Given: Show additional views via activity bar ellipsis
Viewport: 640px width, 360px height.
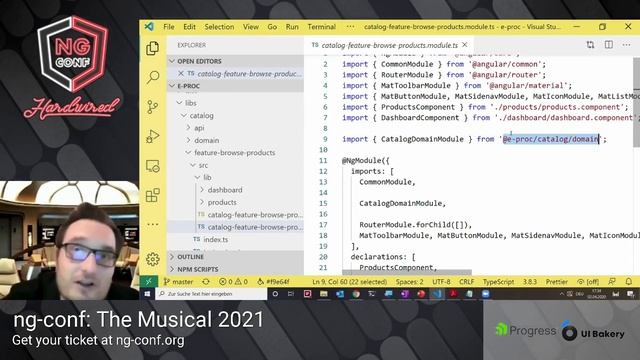Looking at the screenshot, I should (x=153, y=224).
